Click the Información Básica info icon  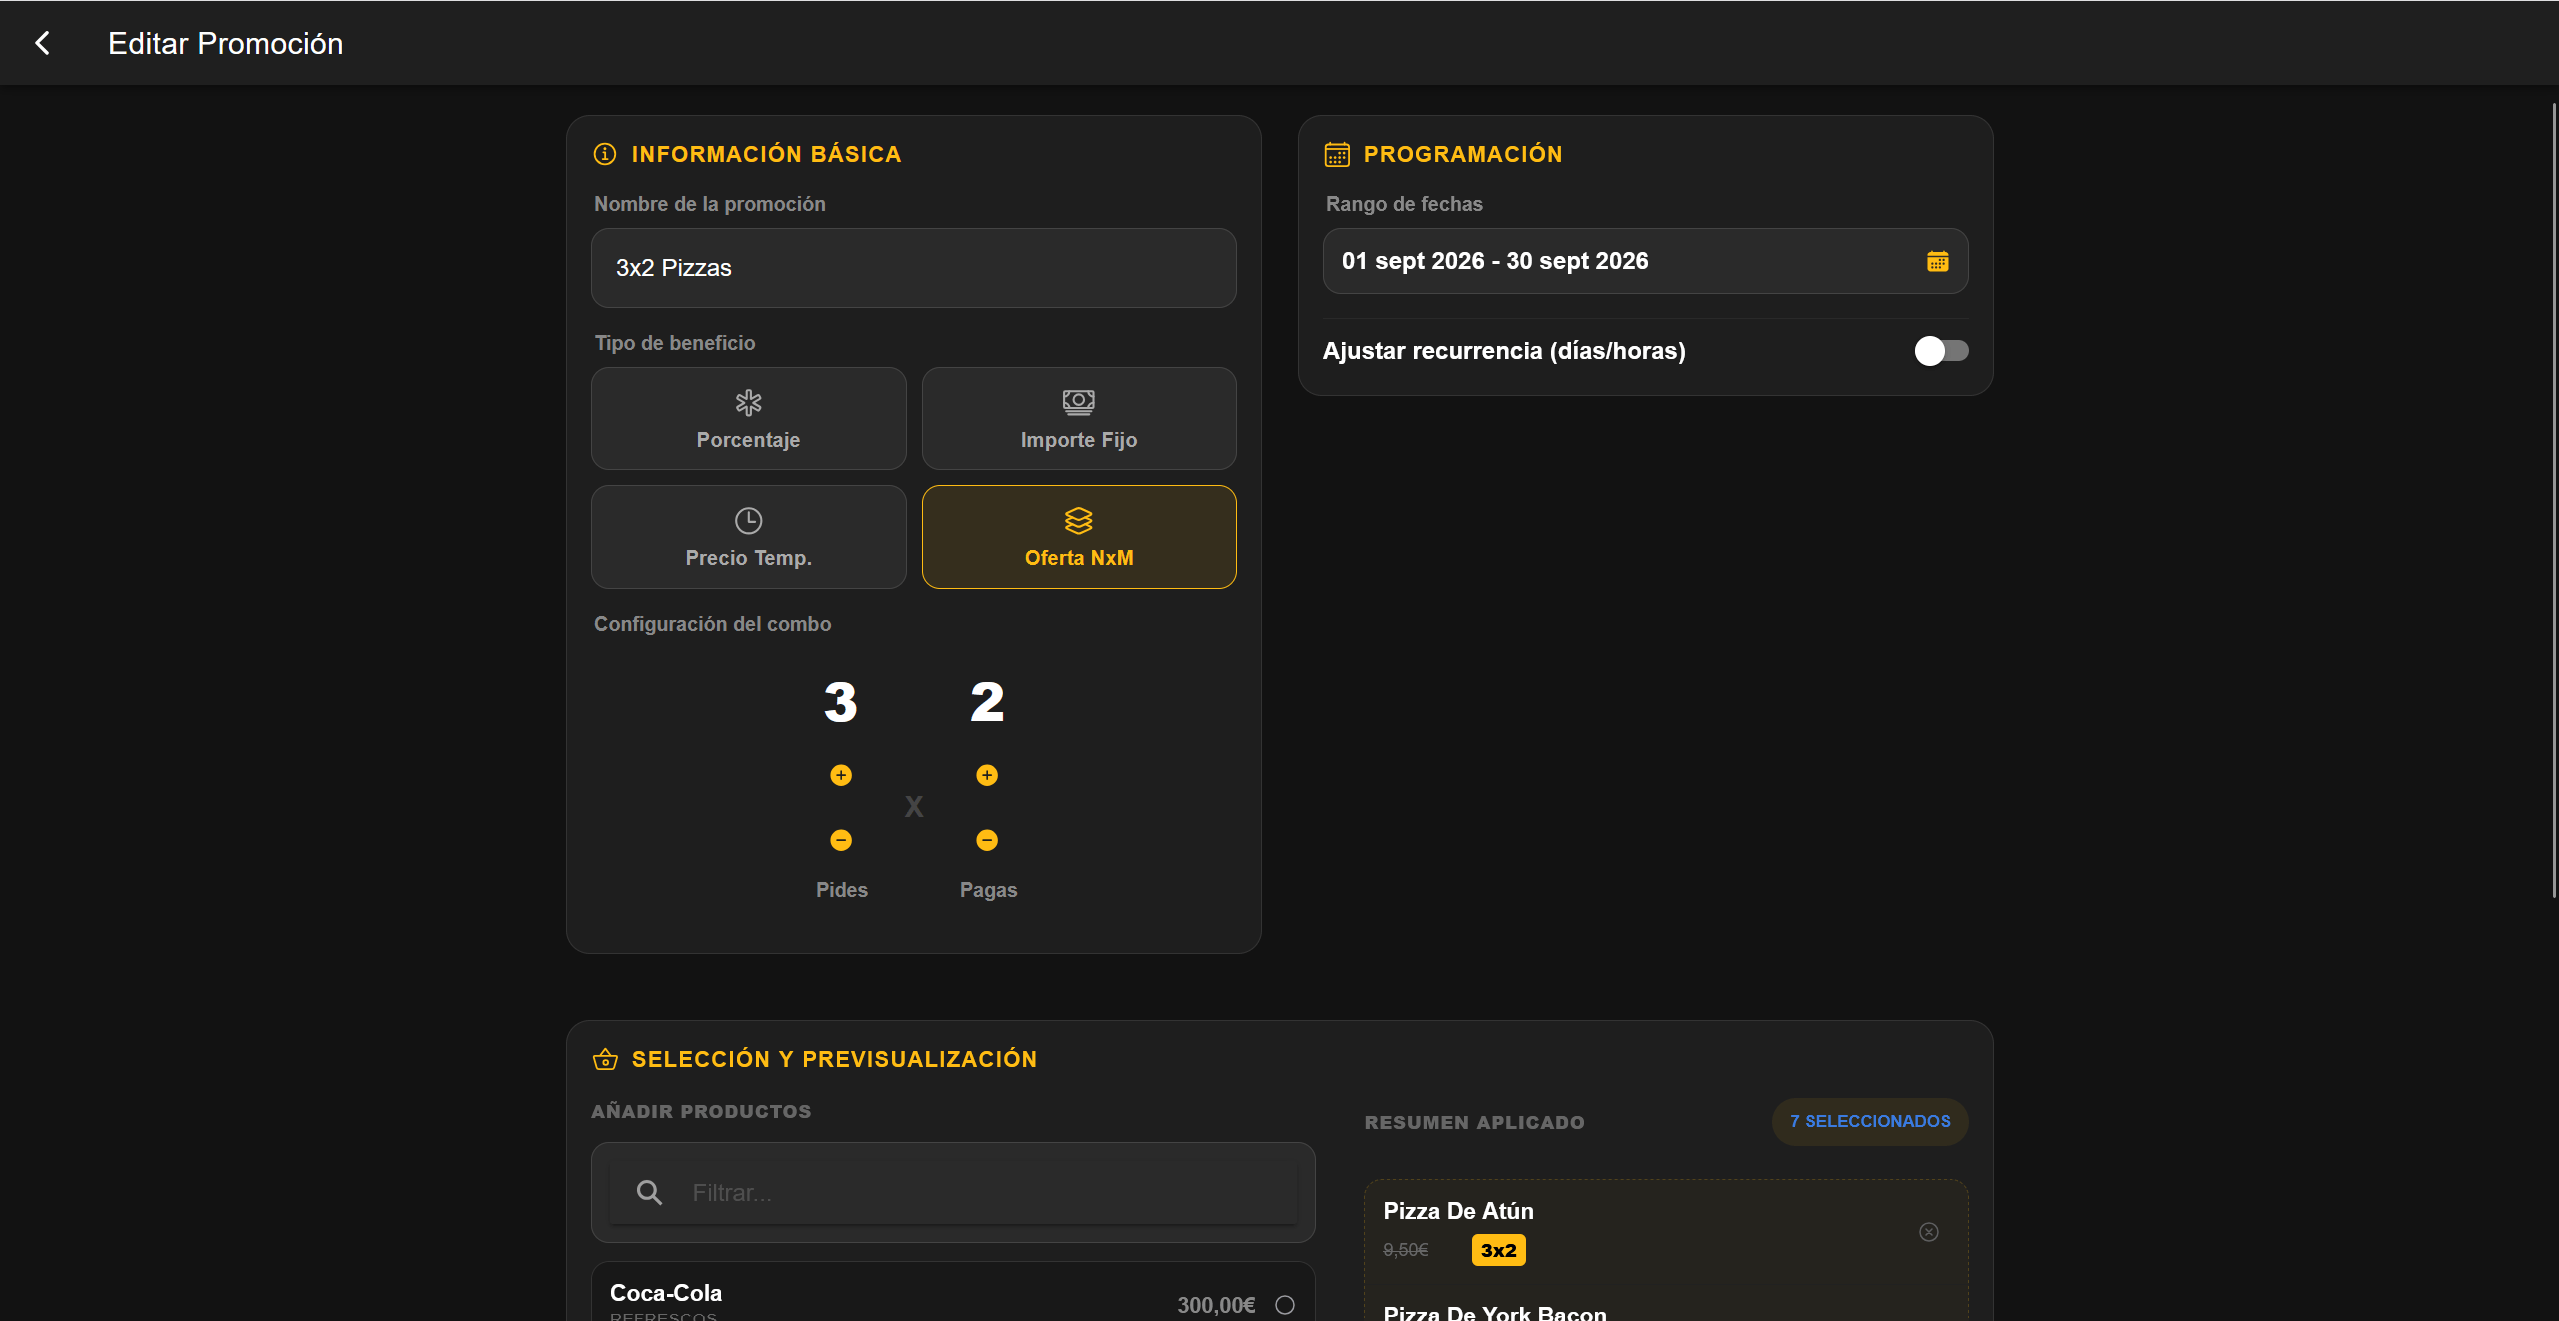coord(605,154)
